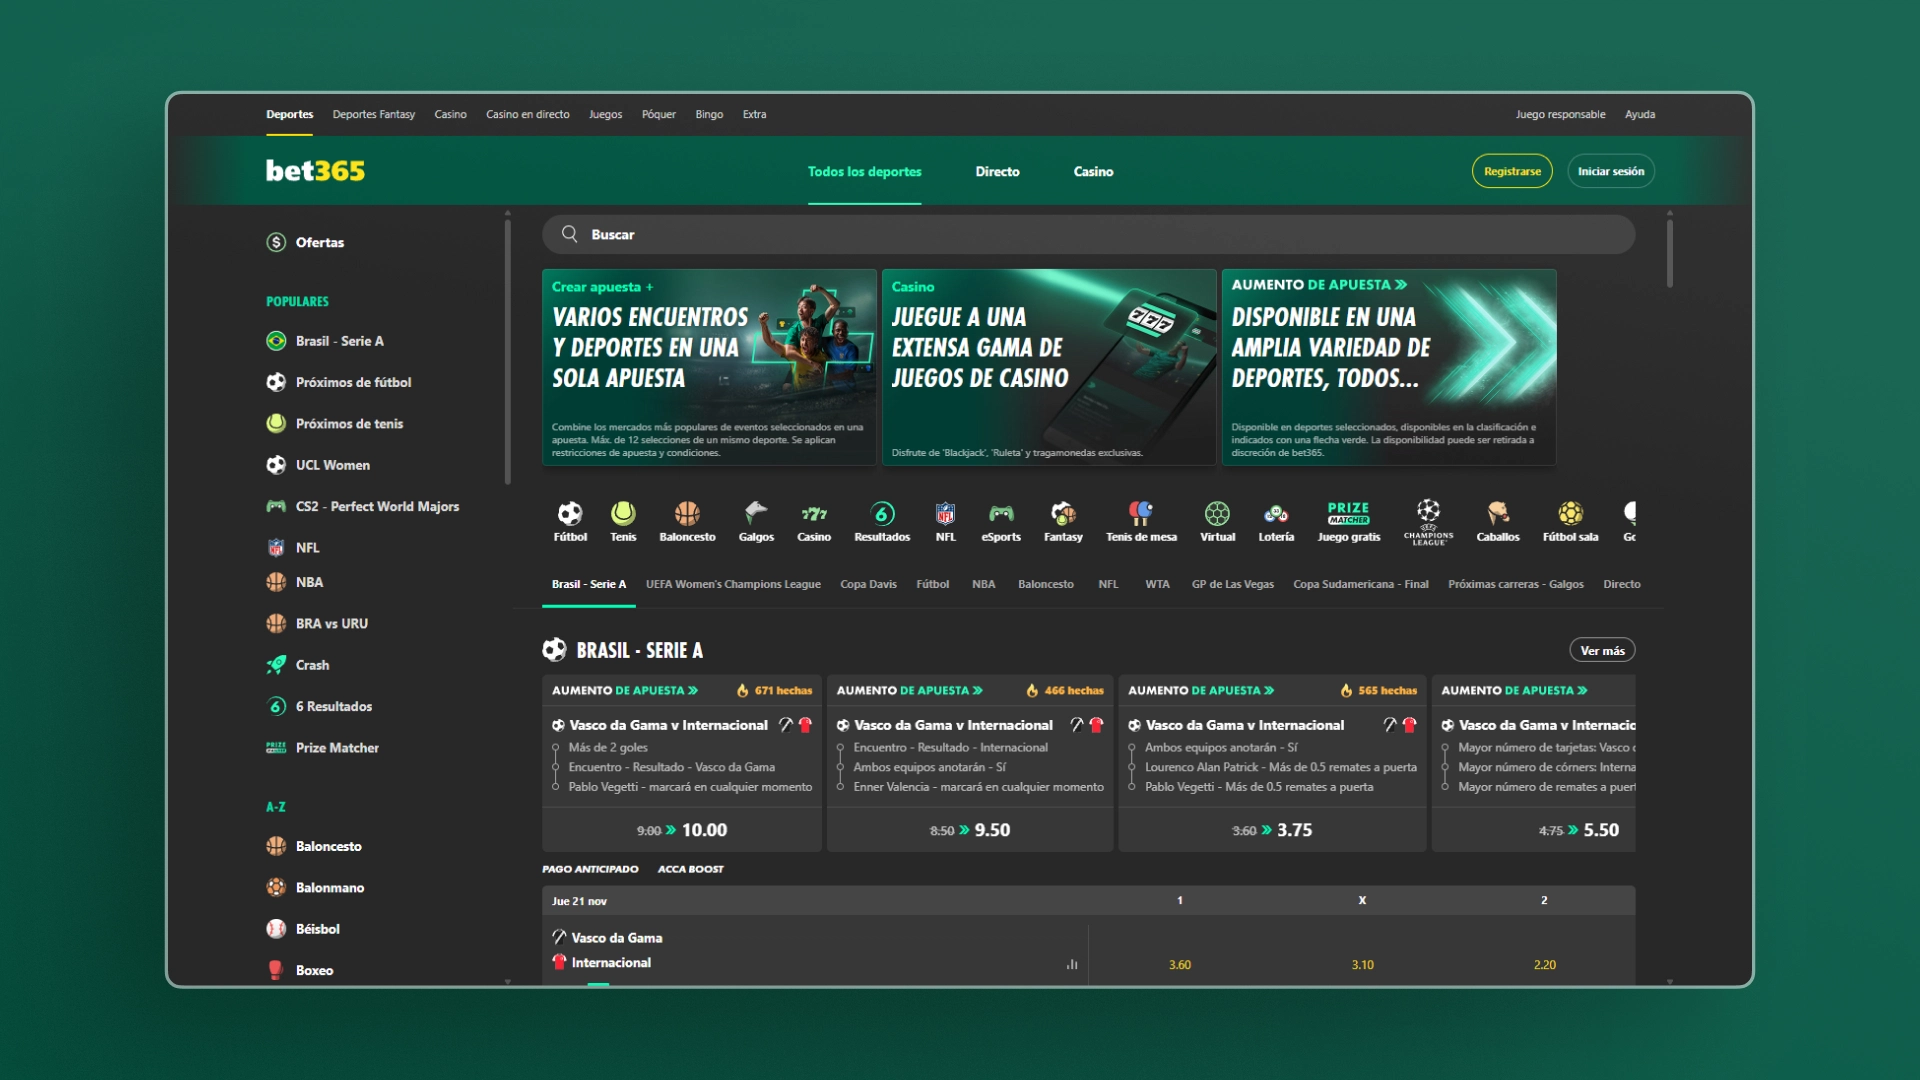Open Extra in top menu

[x=755, y=114]
